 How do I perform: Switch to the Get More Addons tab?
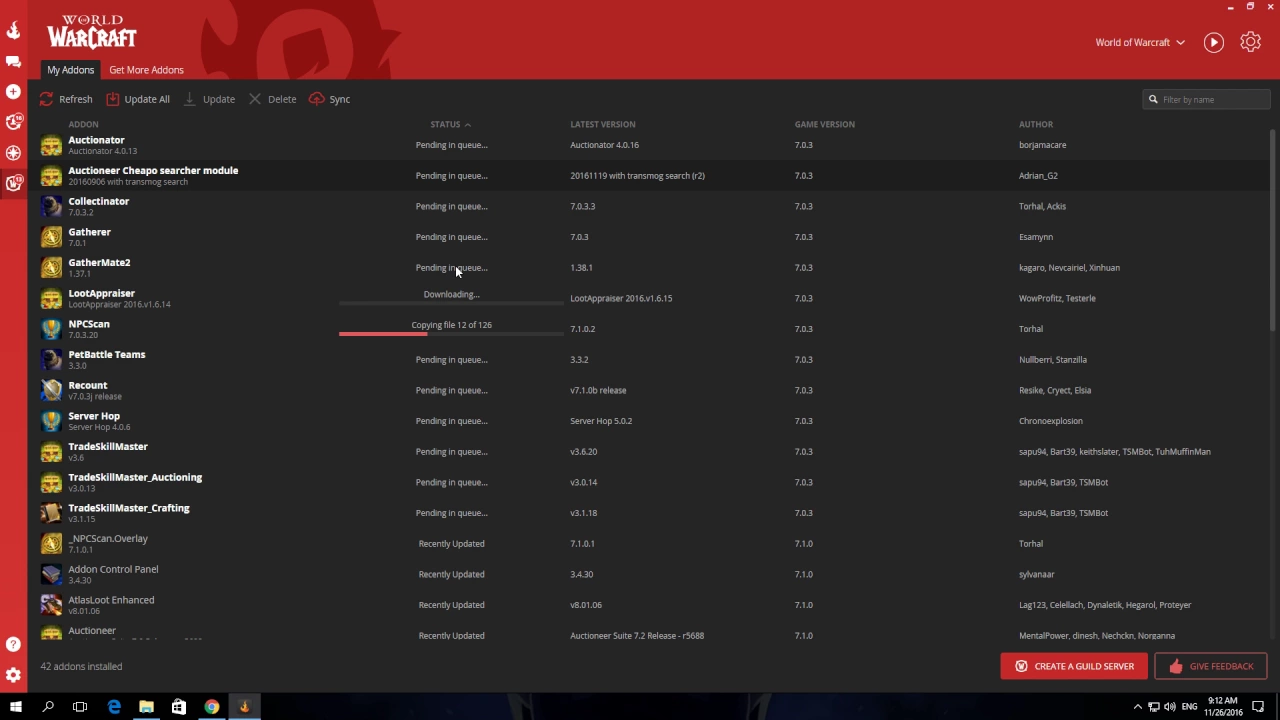(x=146, y=70)
